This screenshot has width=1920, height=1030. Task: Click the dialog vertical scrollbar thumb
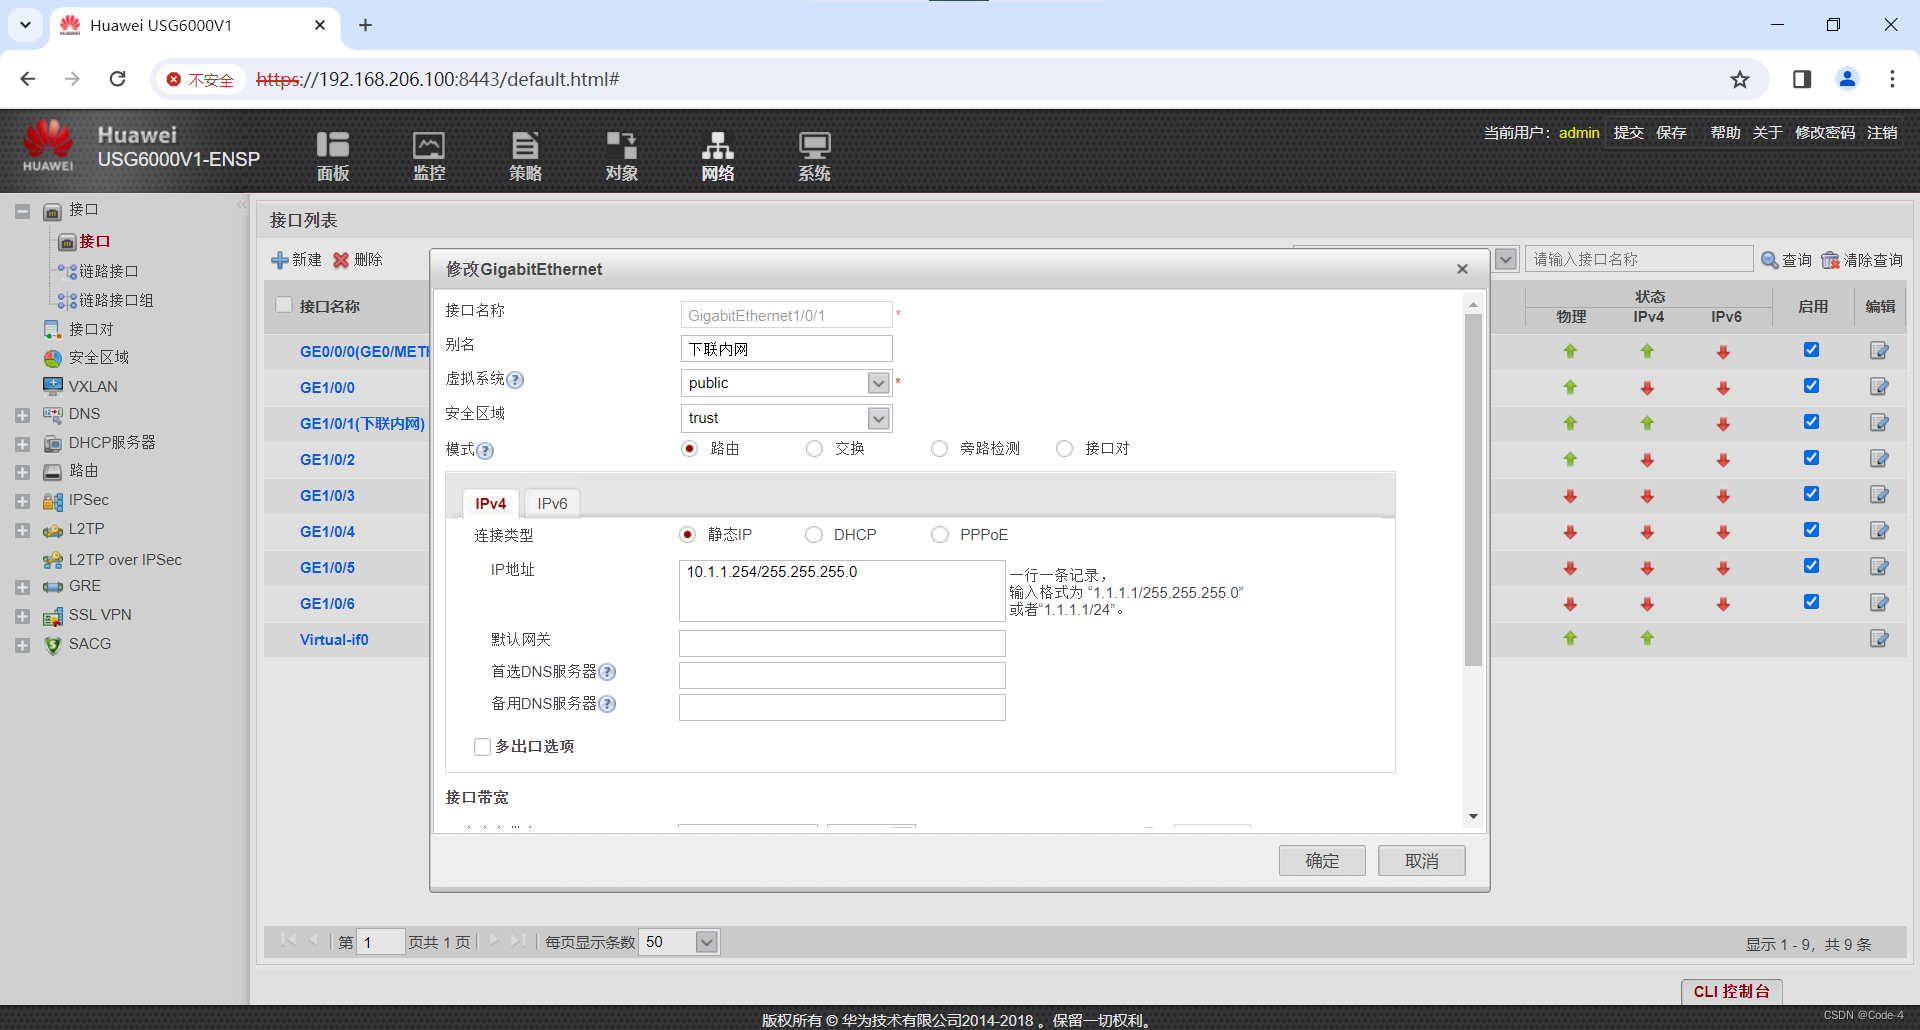pyautogui.click(x=1473, y=490)
